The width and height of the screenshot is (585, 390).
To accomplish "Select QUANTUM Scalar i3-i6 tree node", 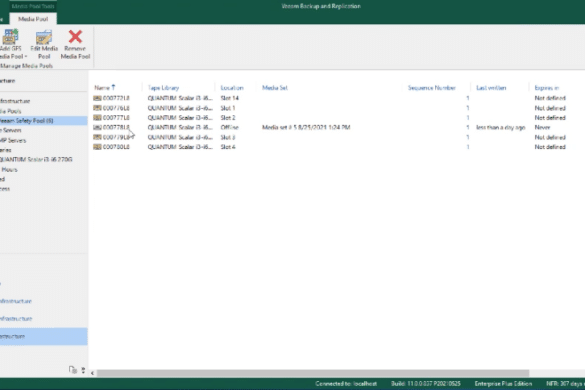I will pyautogui.click(x=36, y=159).
